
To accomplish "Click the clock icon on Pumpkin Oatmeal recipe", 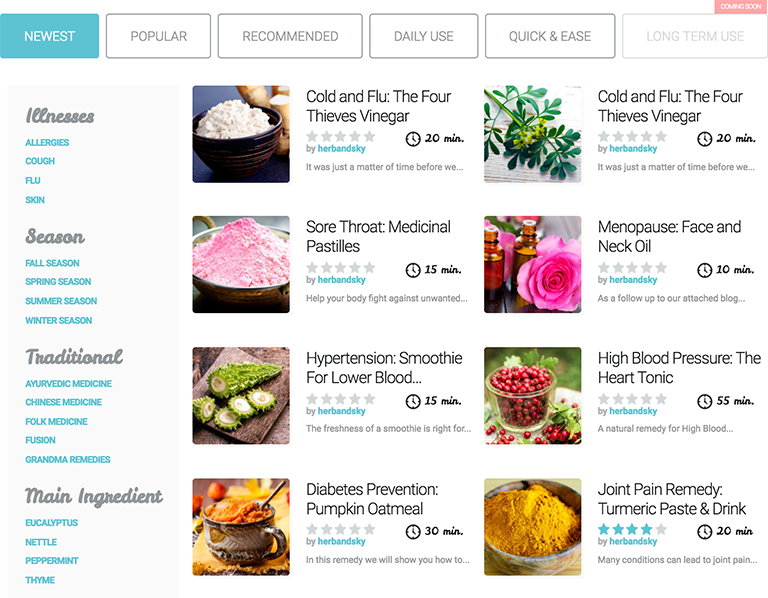I will (413, 531).
